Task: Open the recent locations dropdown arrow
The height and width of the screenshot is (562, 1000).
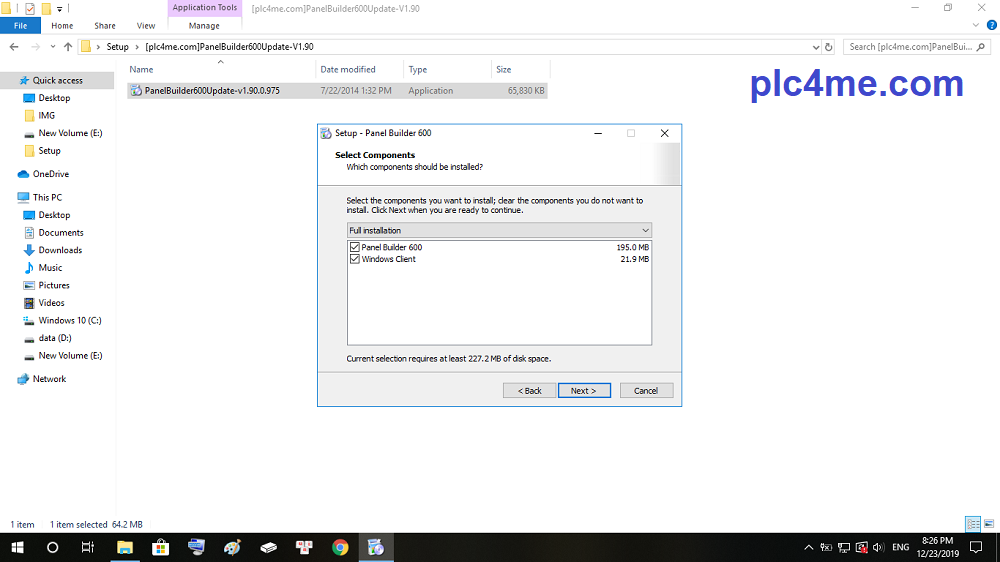Action: 52,47
